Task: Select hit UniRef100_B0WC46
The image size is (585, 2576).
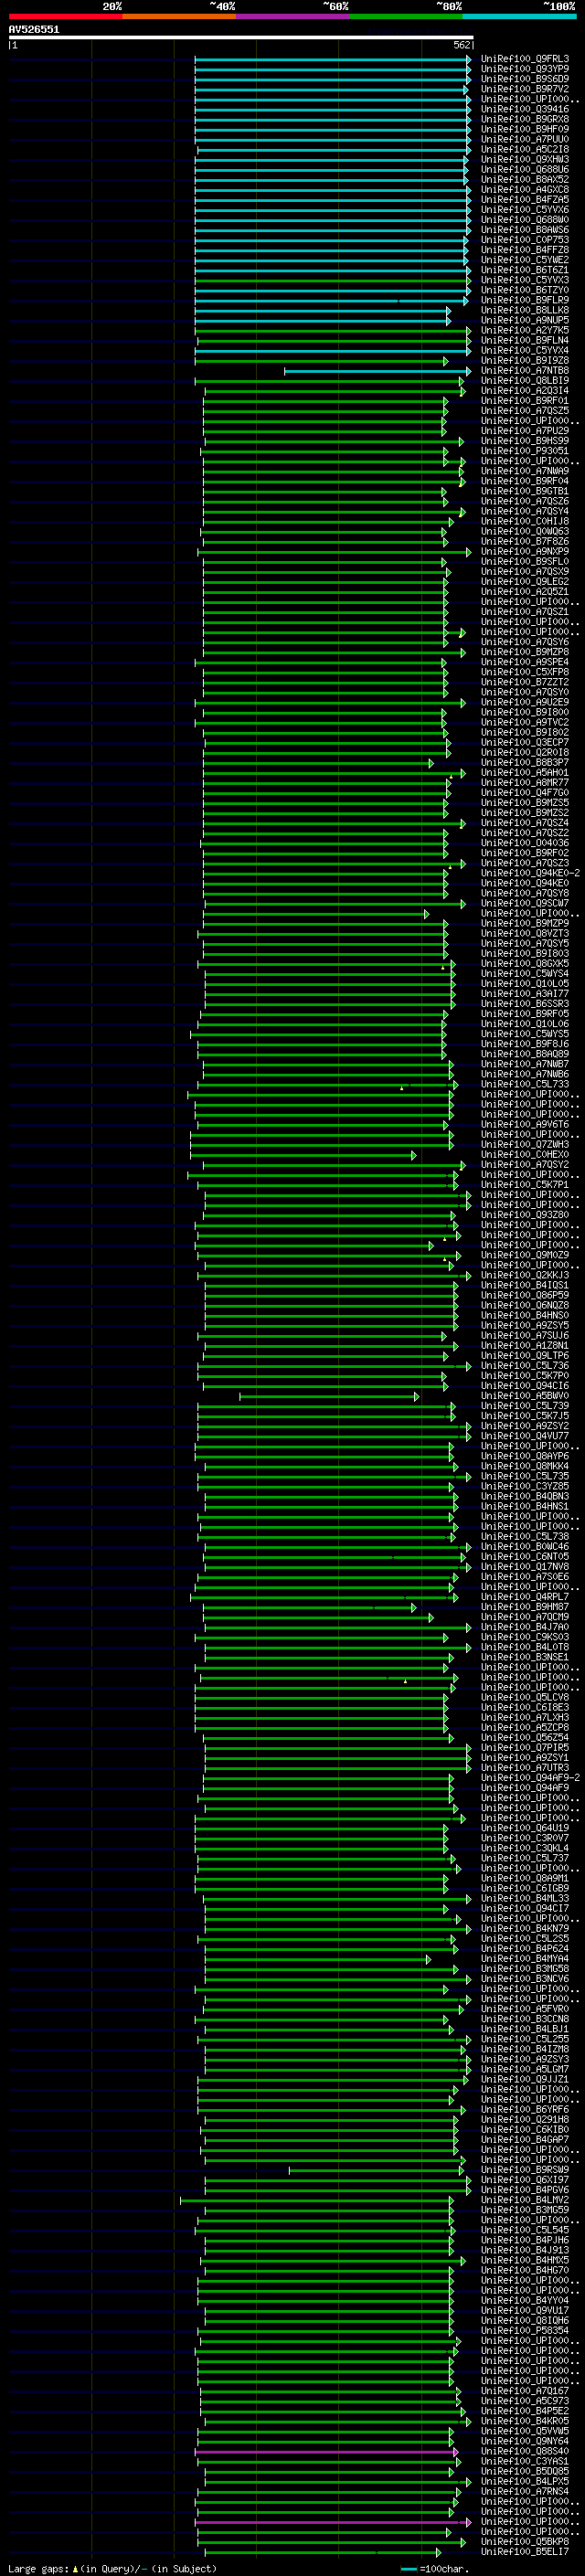Action: click(x=525, y=1547)
